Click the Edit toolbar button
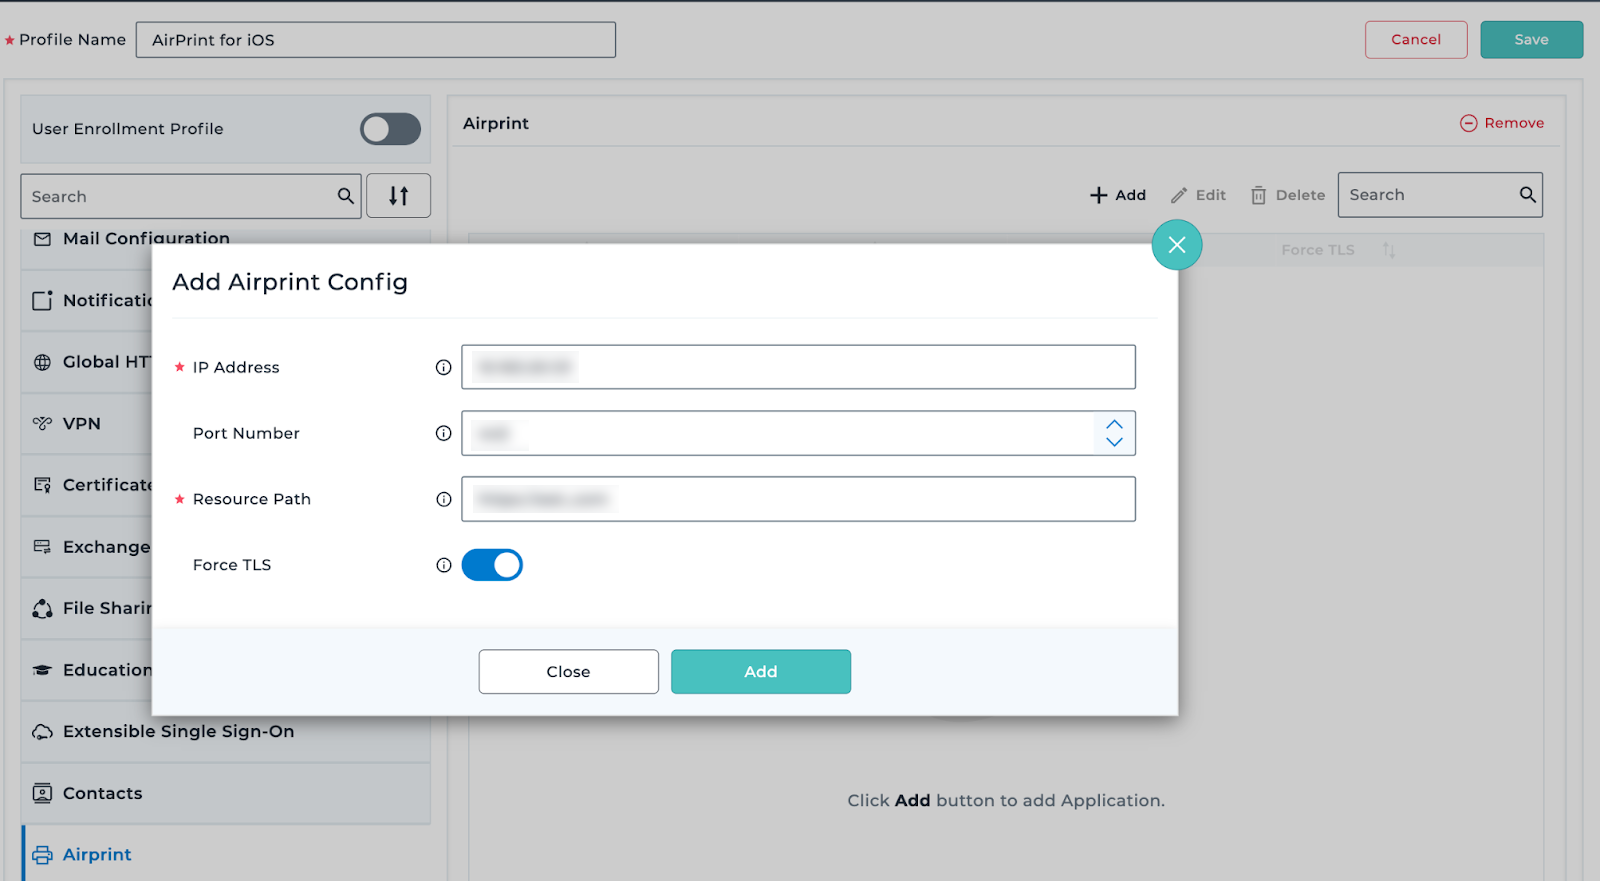Screen dimensions: 1600x881 pos(1198,195)
